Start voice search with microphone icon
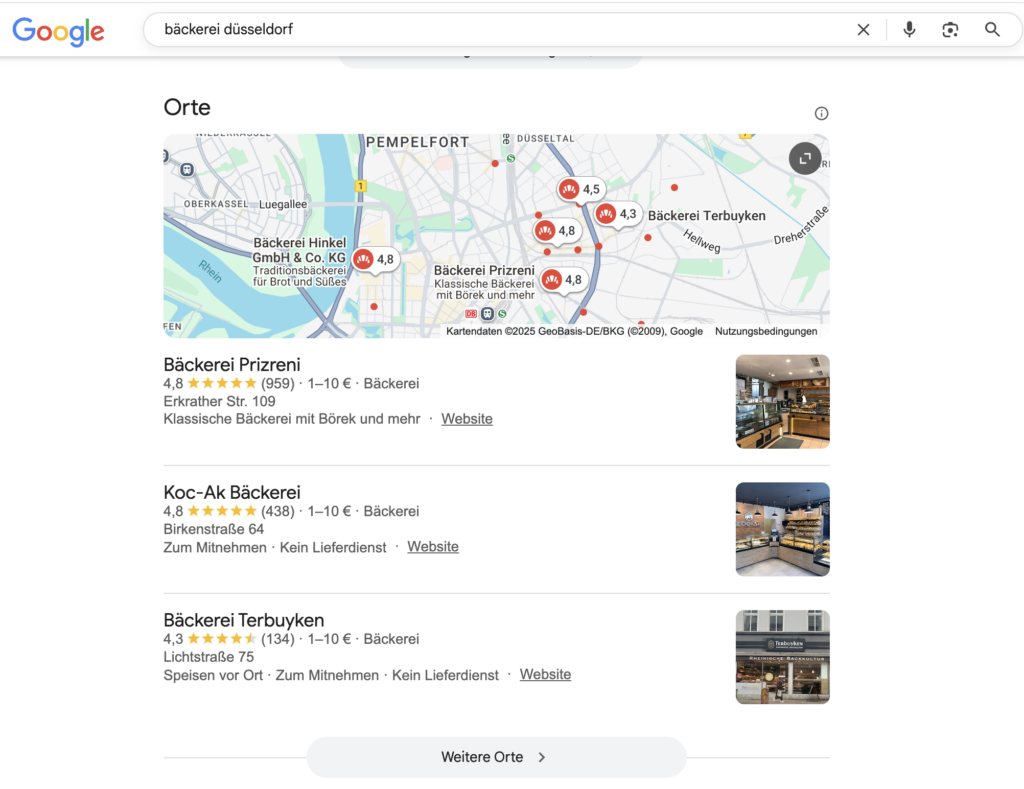The width and height of the screenshot is (1024, 789). [909, 30]
